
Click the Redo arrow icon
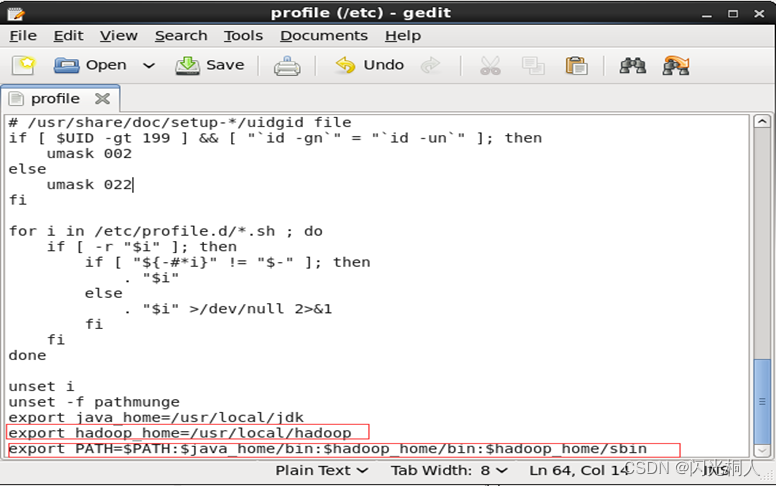(x=431, y=65)
